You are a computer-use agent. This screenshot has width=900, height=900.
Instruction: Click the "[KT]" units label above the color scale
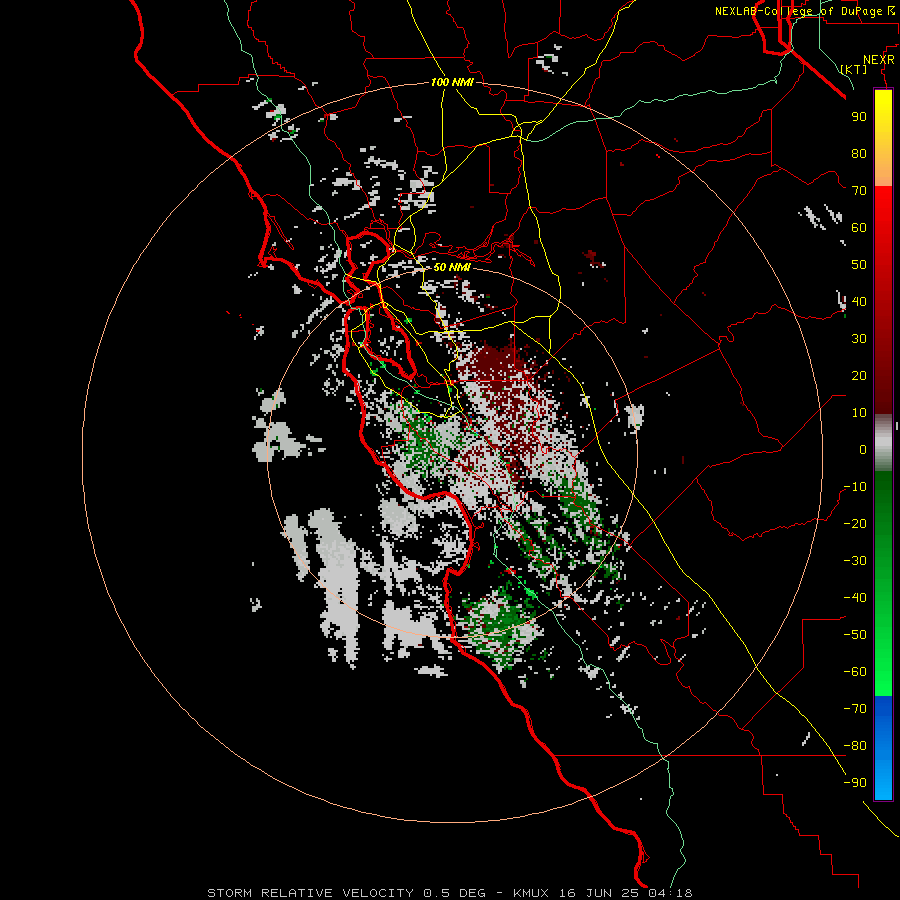[854, 69]
